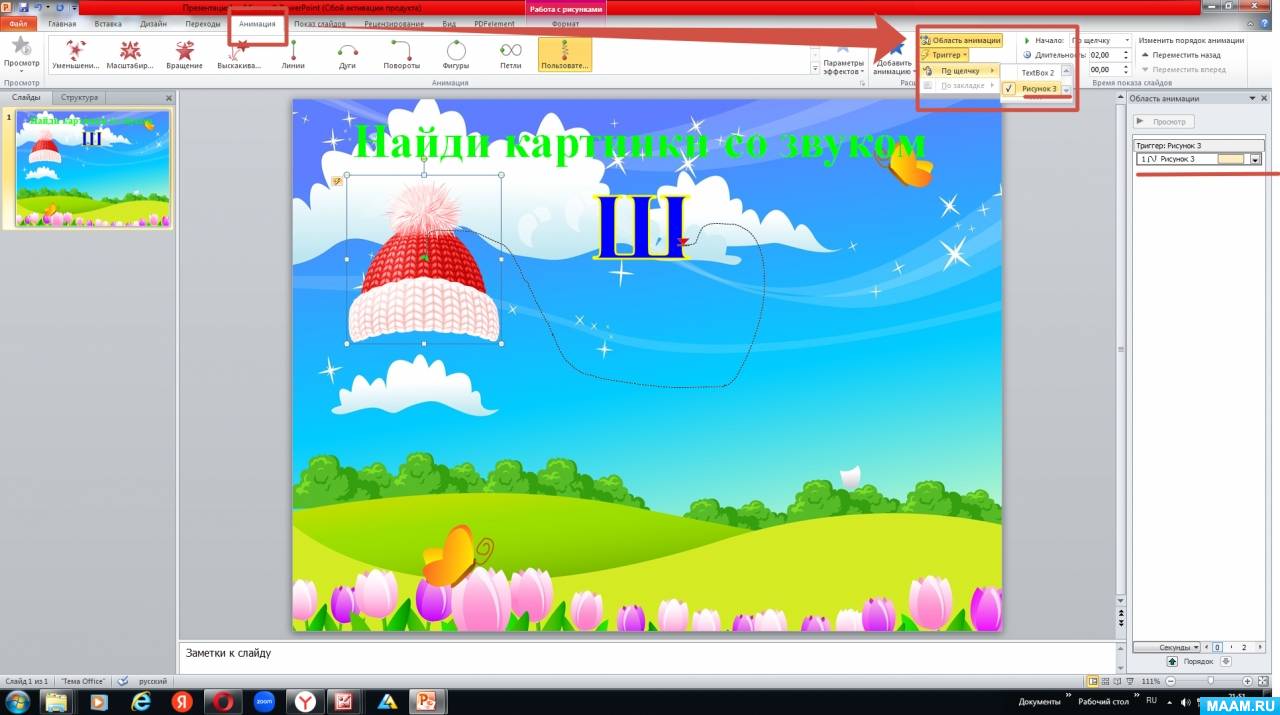The image size is (1280, 715).
Task: Choose TextBox 2 as the trigger object
Action: [1037, 72]
